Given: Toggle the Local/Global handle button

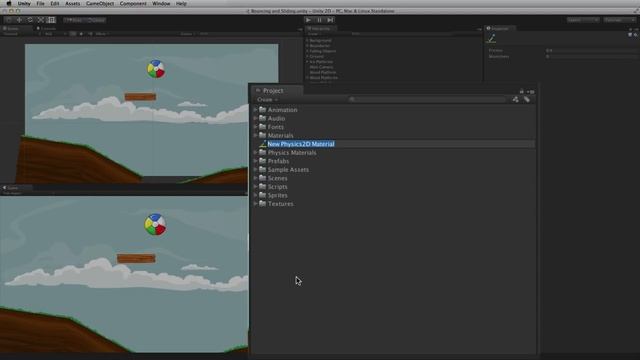Looking at the screenshot, I should (x=96, y=20).
